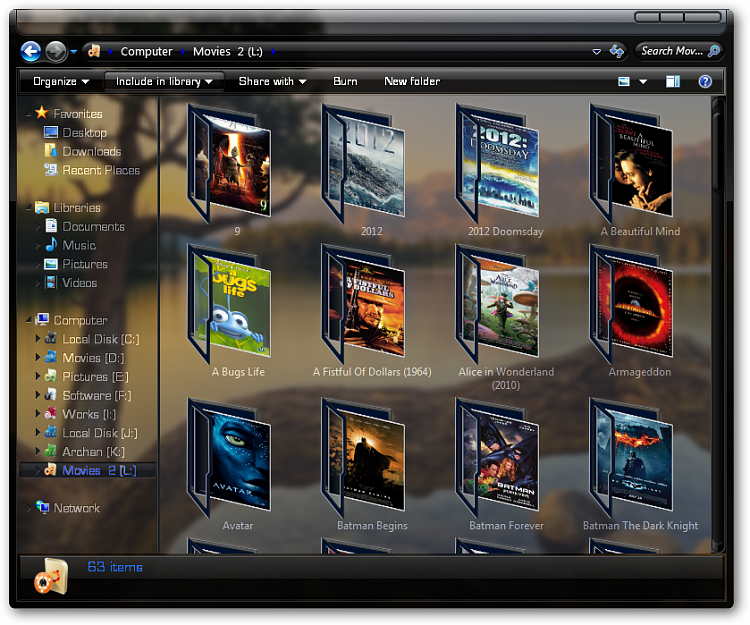Select Computer in the address breadcrumb

click(146, 51)
